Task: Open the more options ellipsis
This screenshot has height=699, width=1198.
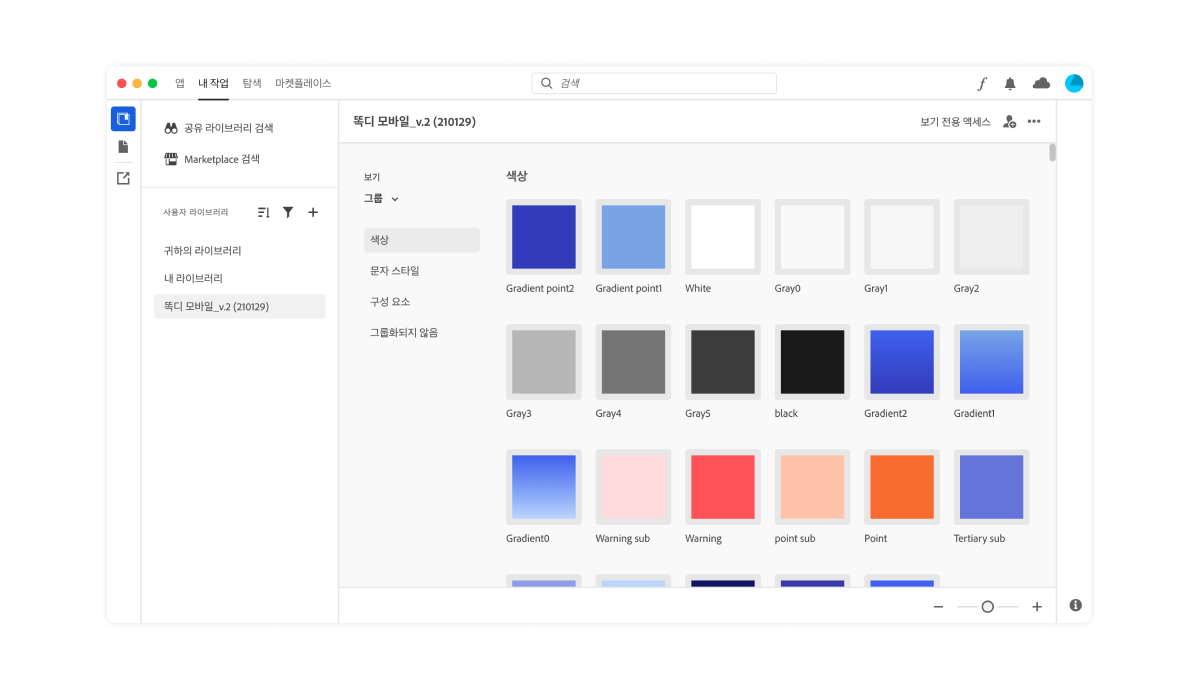Action: [1034, 121]
